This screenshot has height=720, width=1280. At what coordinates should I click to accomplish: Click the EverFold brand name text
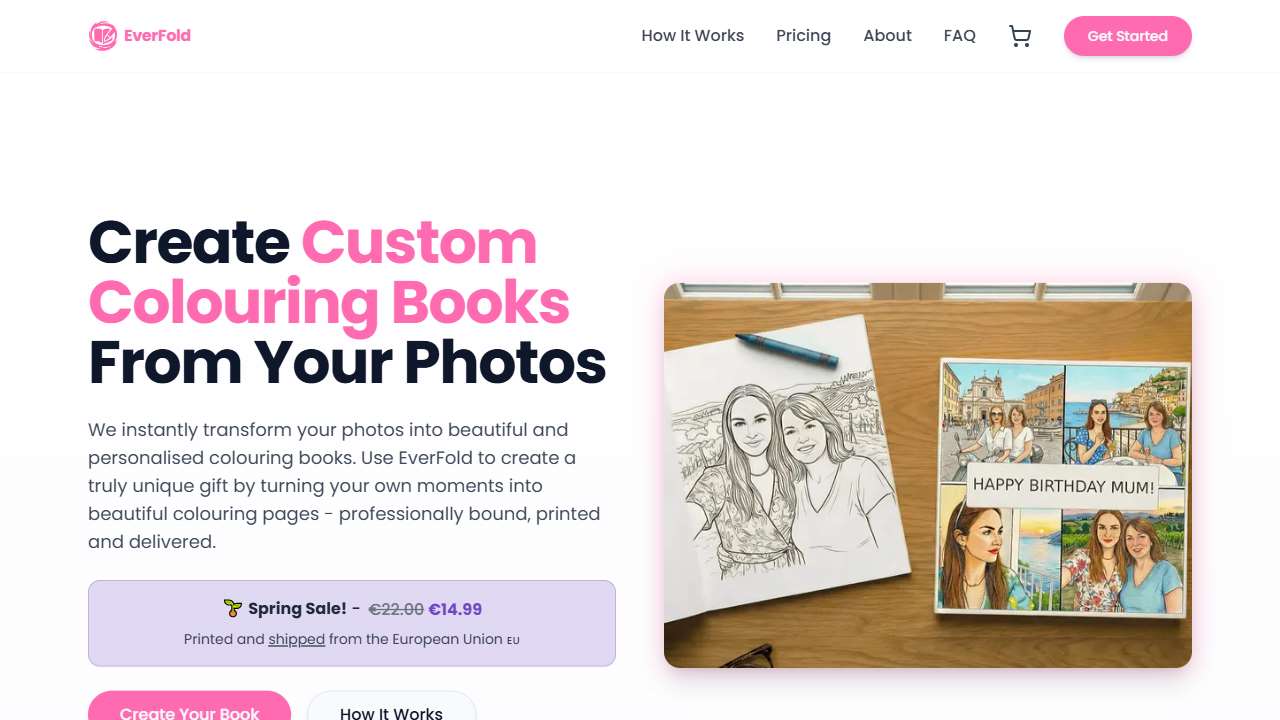click(x=157, y=36)
